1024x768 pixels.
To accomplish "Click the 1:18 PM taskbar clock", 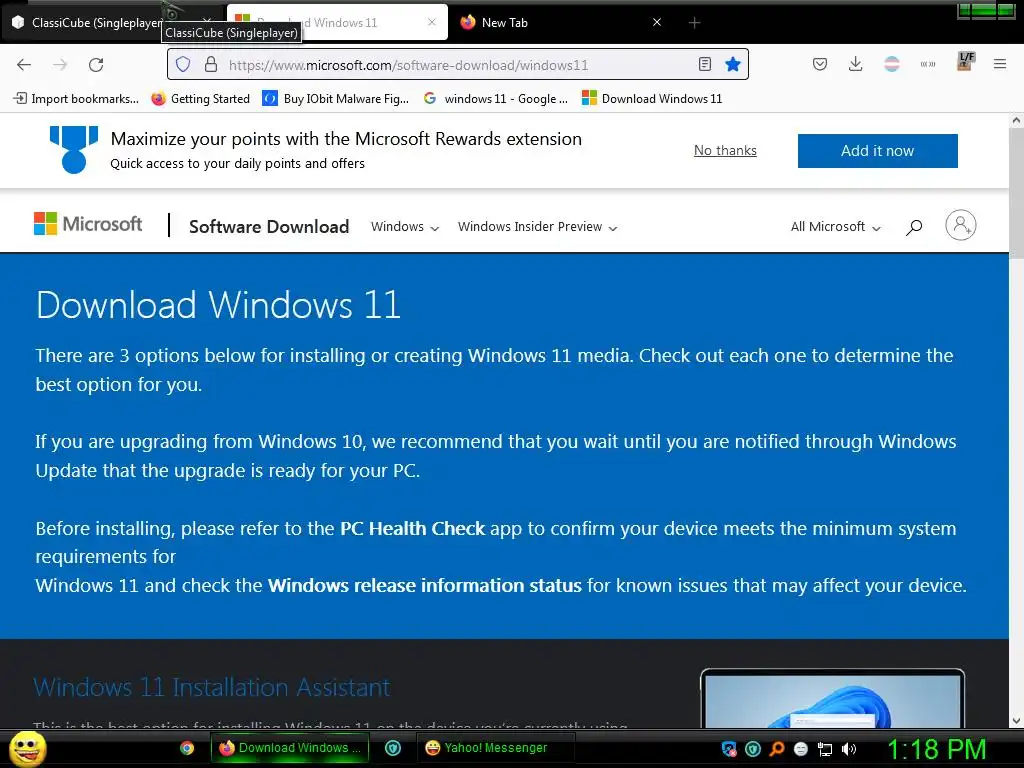I will [x=936, y=749].
